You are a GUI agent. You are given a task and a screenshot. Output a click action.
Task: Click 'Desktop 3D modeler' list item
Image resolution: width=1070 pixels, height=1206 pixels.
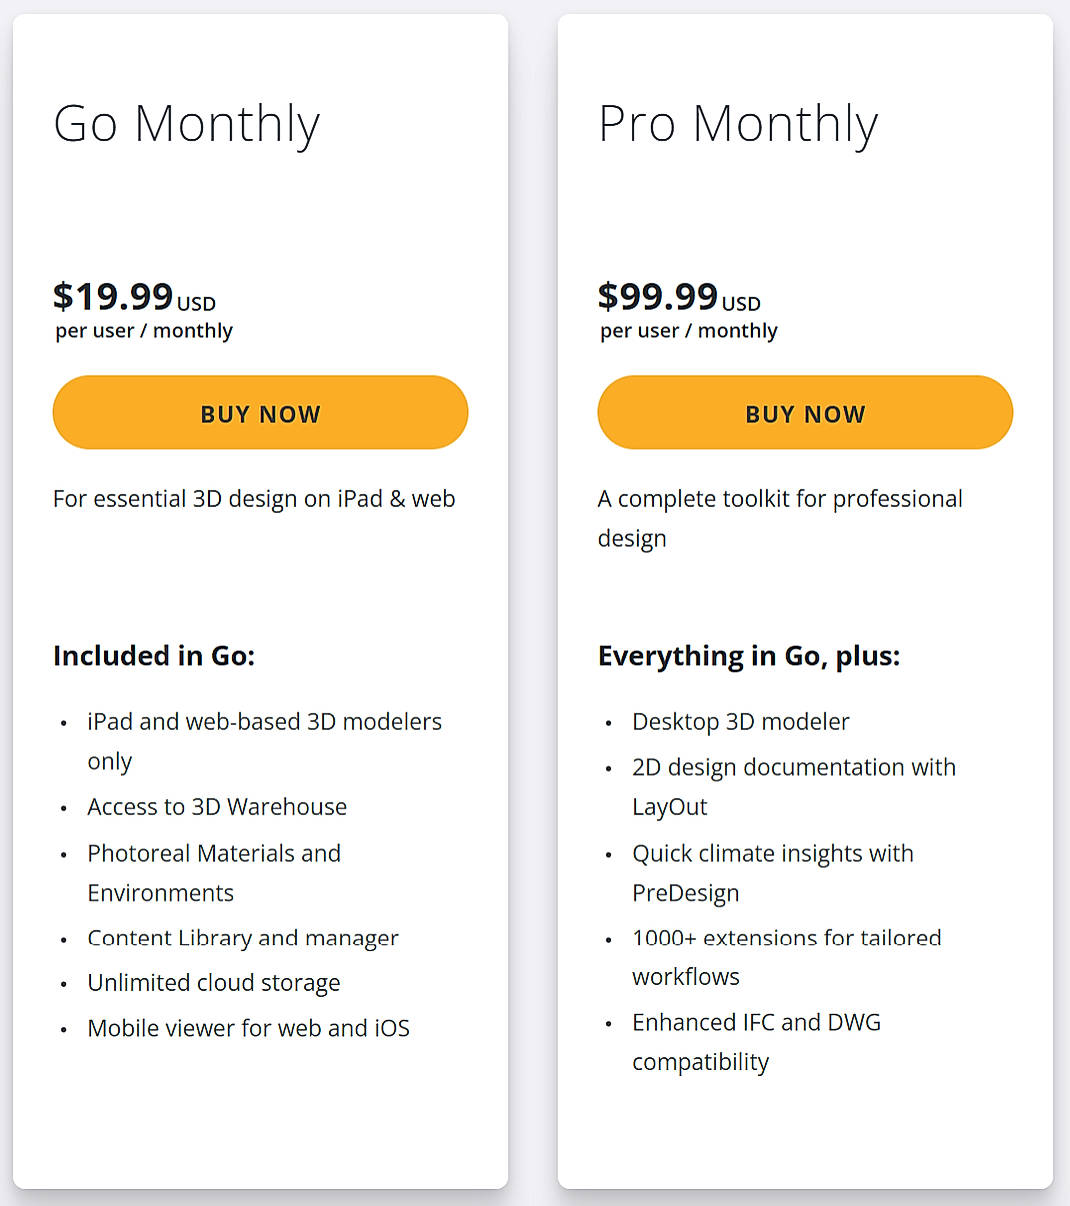click(740, 721)
